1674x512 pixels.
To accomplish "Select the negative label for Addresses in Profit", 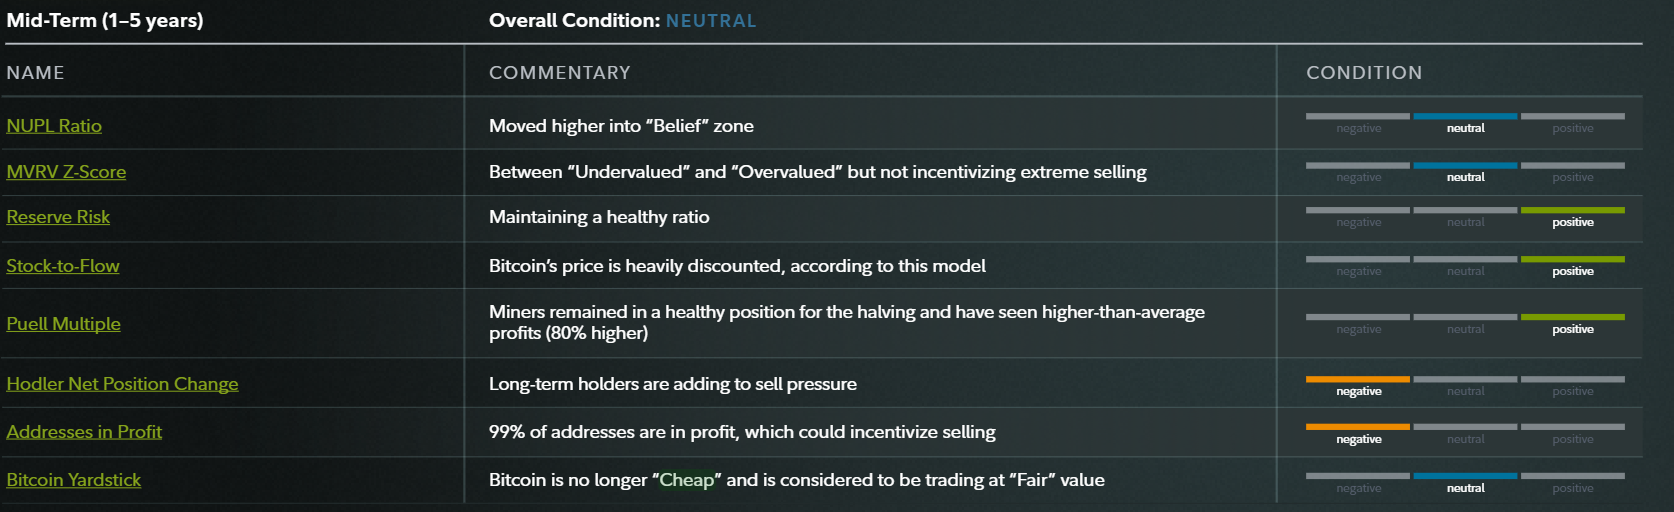I will coord(1358,439).
